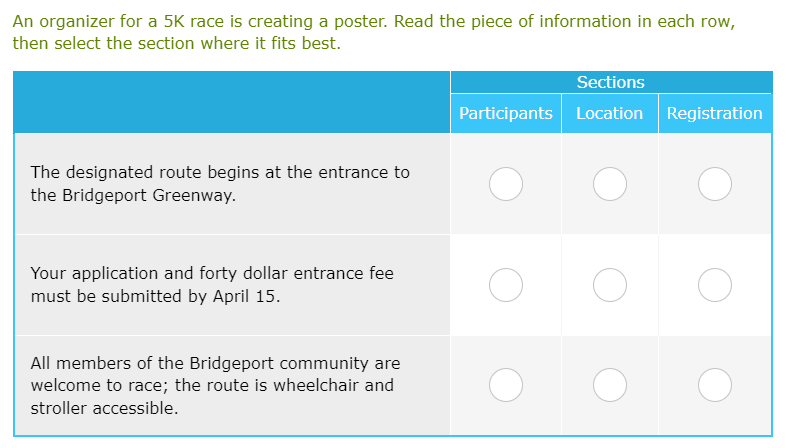Select Location for the designated route statement
792x448 pixels.
(610, 184)
